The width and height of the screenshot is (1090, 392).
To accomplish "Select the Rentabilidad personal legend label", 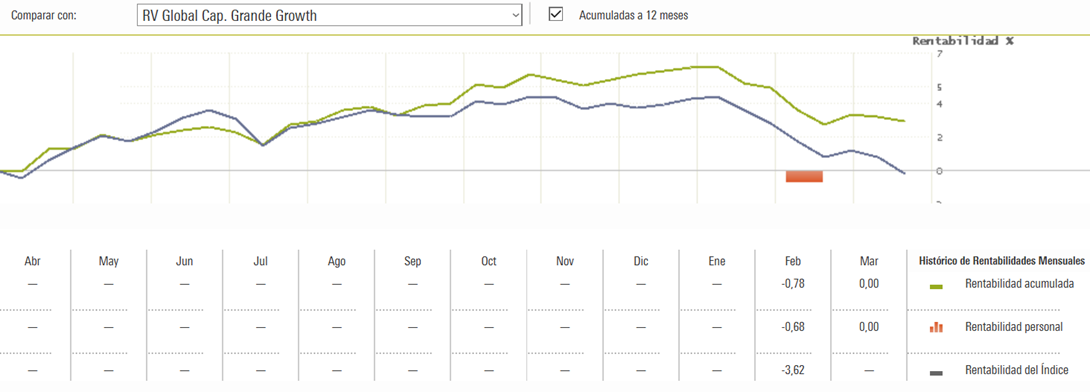I will (1014, 327).
